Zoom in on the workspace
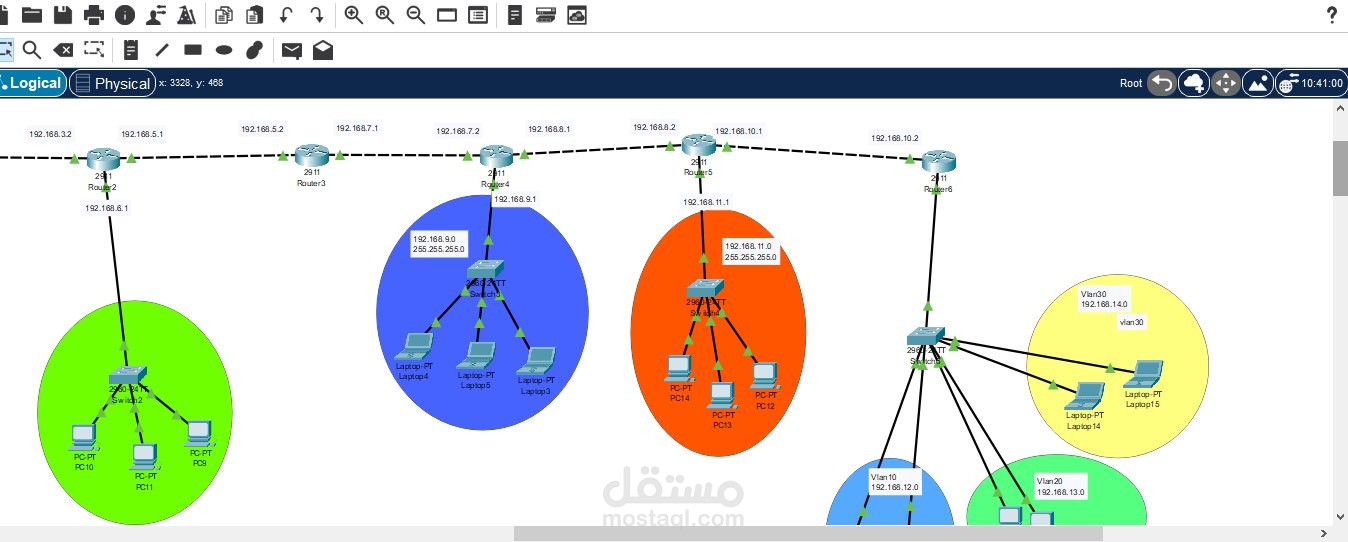Image resolution: width=1348 pixels, height=542 pixels. pos(353,14)
